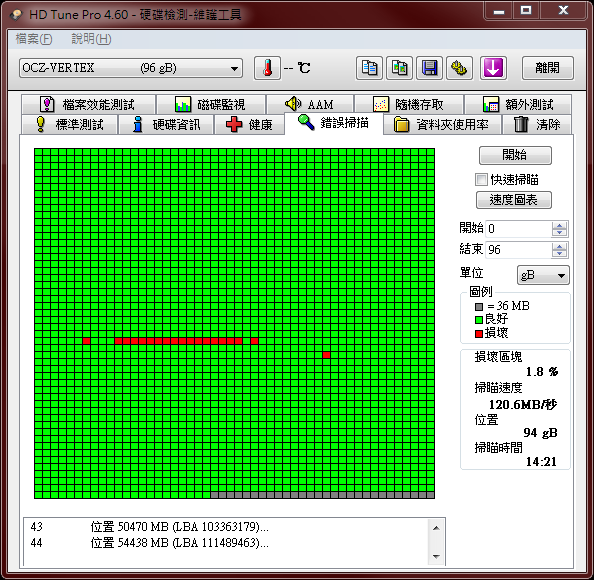Image resolution: width=594 pixels, height=580 pixels.
Task: Close the HD Tune Pro window
Action: (x=563, y=11)
